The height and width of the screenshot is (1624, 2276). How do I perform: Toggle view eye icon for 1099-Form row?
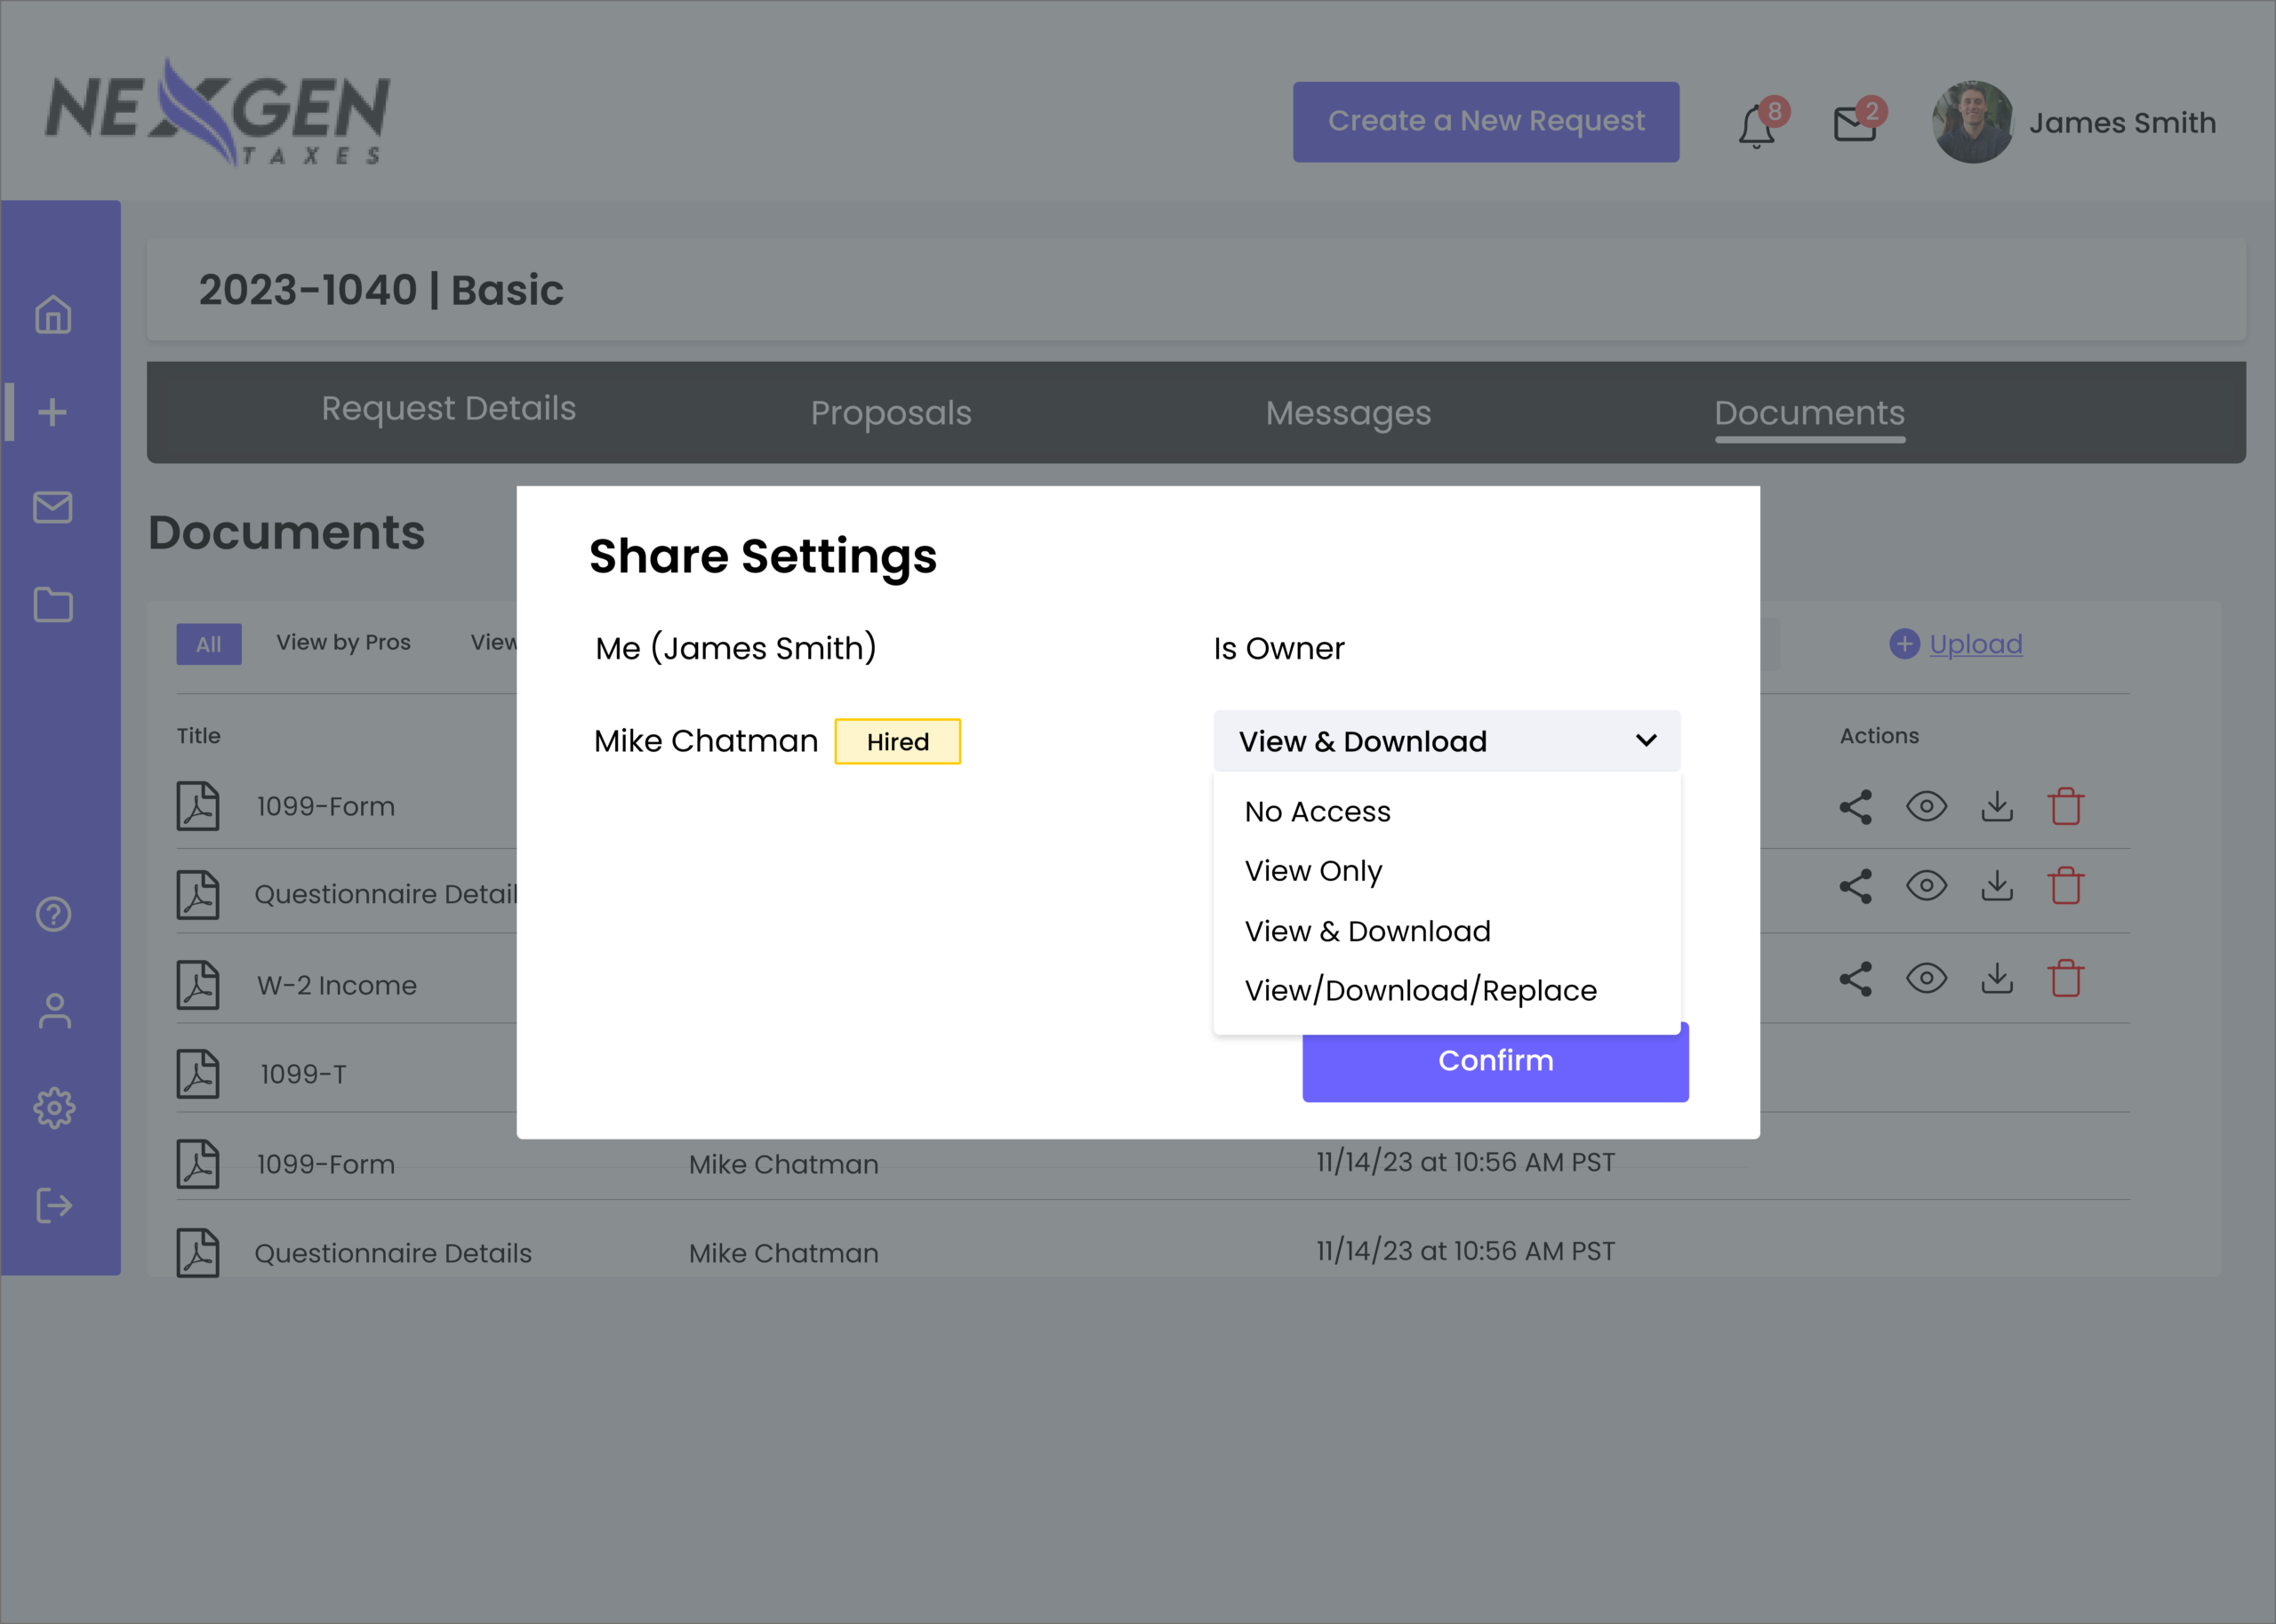1926,806
